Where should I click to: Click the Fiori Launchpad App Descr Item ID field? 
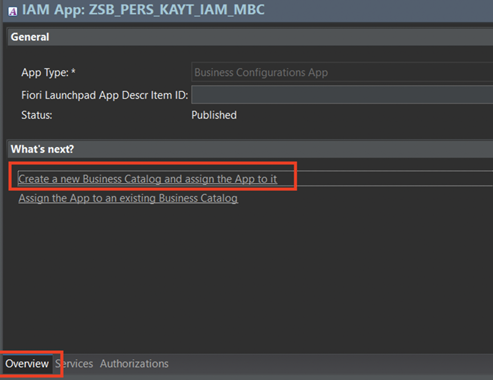point(342,95)
